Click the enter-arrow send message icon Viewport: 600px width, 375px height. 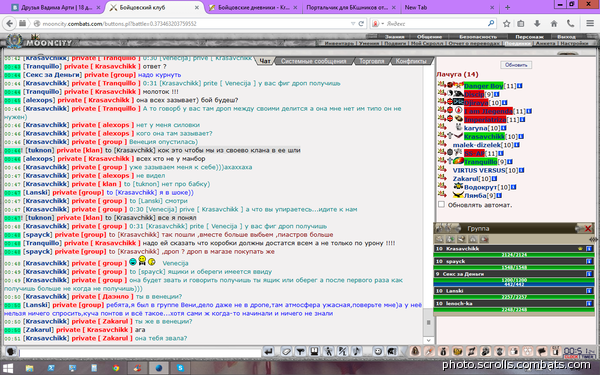(268, 351)
